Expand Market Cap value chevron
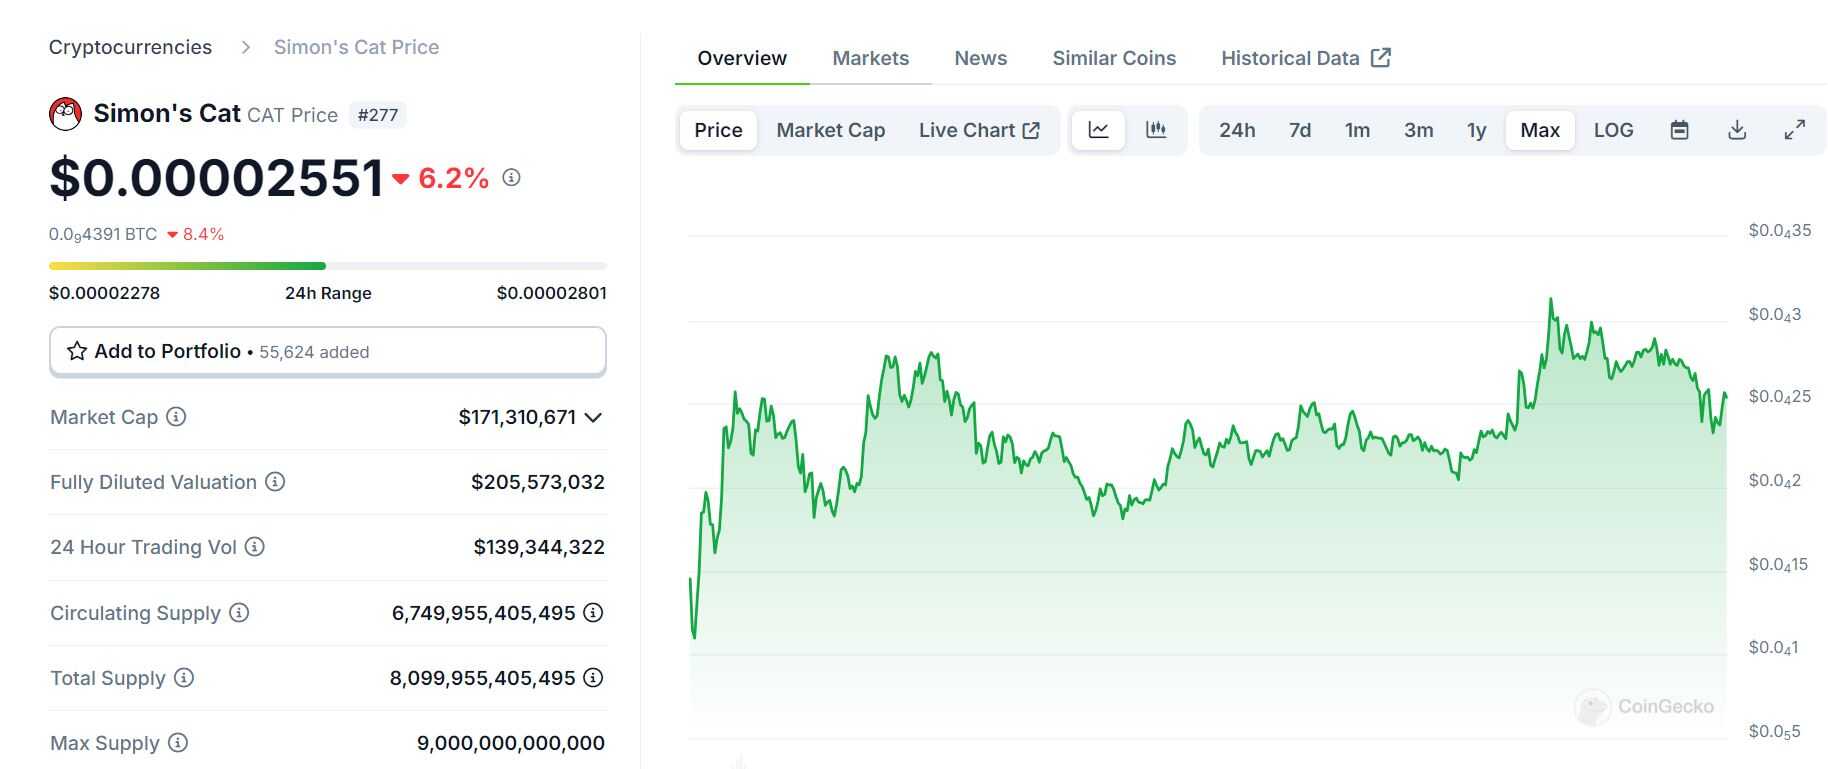Image resolution: width=1828 pixels, height=769 pixels. click(593, 417)
